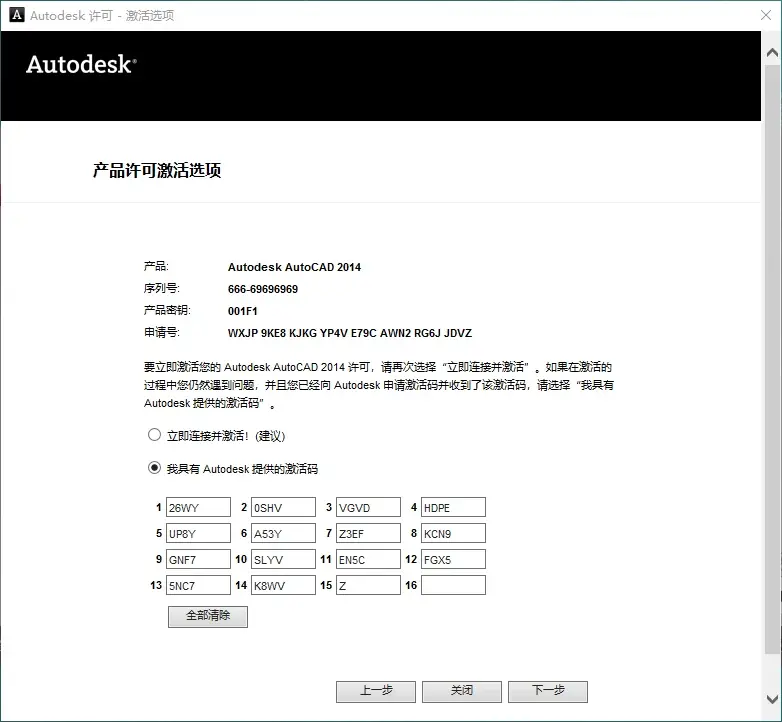Go back with the '上一步' button

tap(376, 692)
